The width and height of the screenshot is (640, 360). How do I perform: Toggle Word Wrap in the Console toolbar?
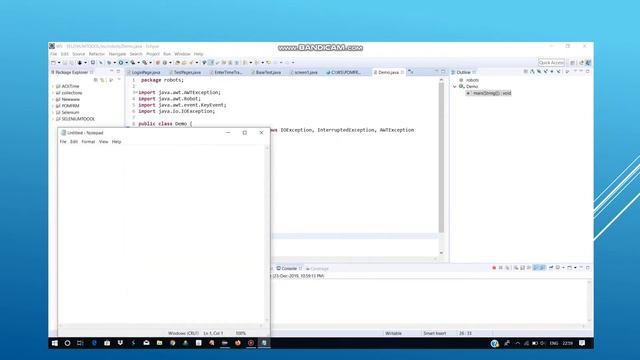click(x=528, y=268)
